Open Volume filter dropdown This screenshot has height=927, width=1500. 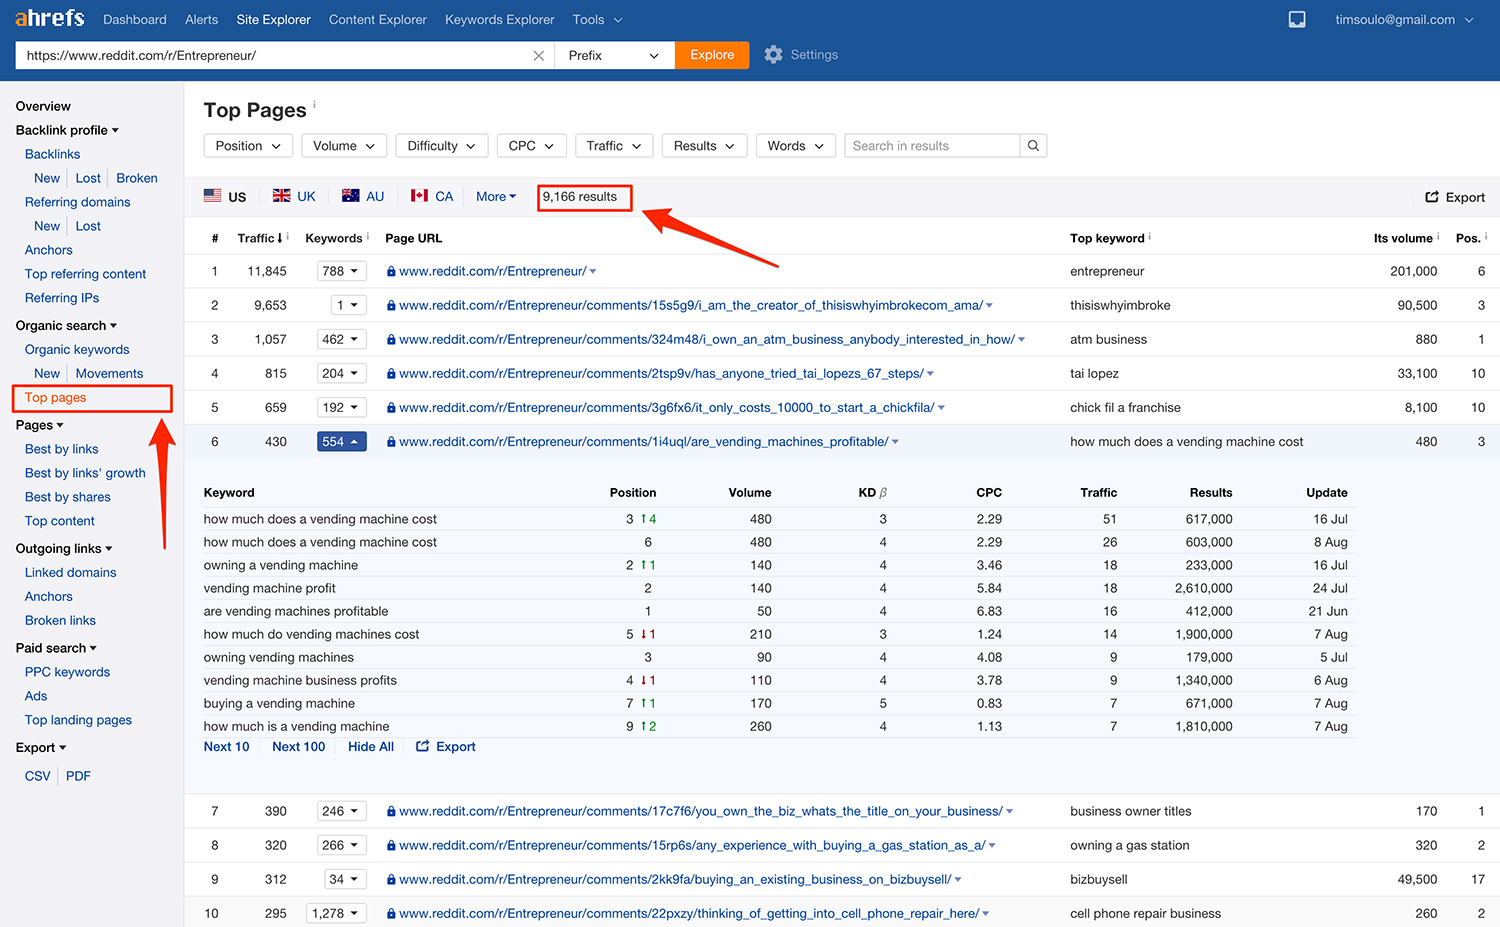tap(344, 146)
